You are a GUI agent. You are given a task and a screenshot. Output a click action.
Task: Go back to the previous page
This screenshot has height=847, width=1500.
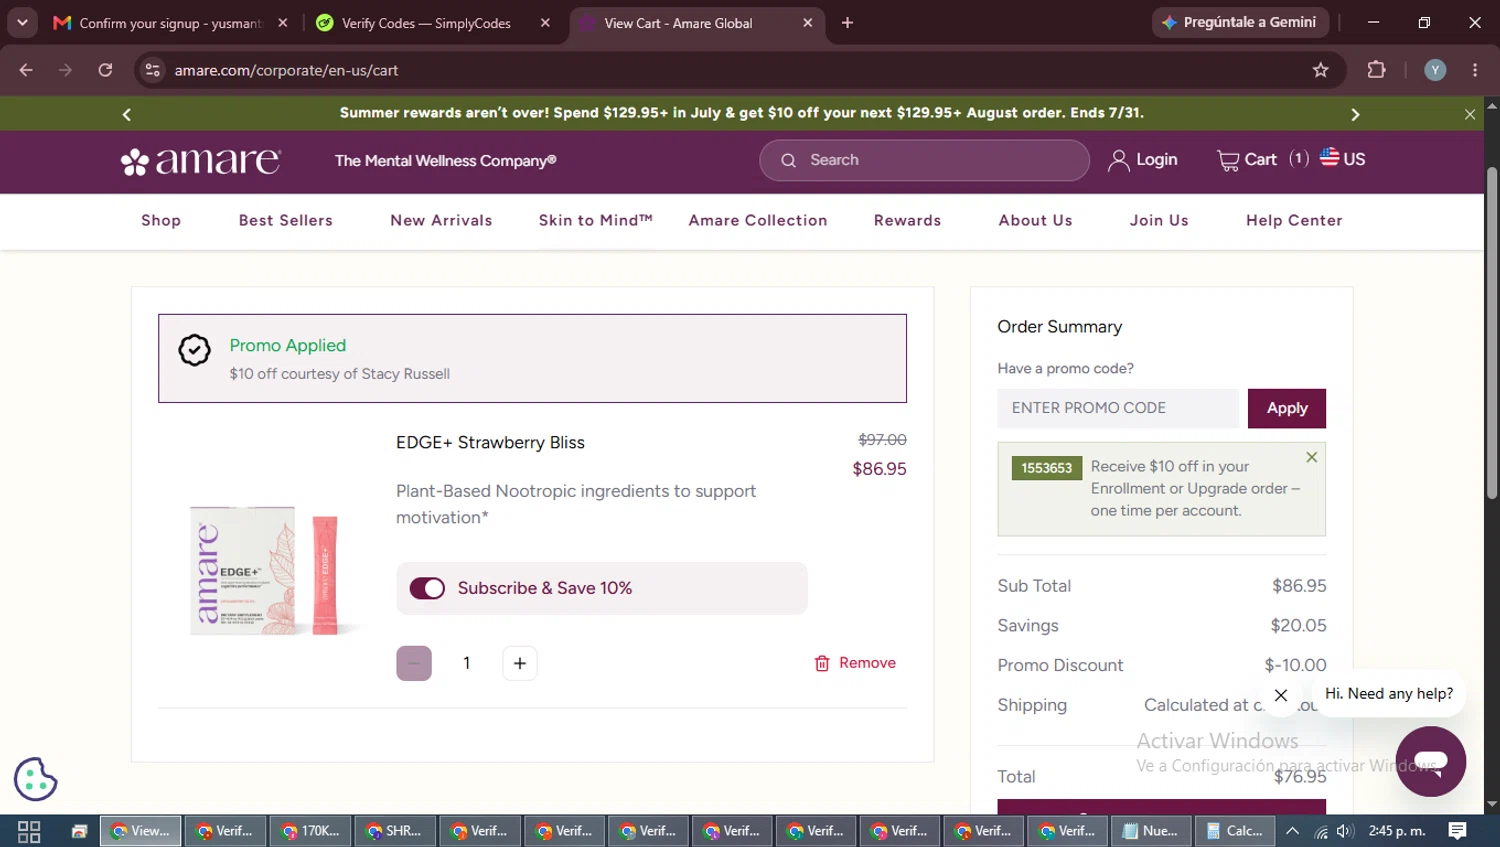(x=26, y=70)
